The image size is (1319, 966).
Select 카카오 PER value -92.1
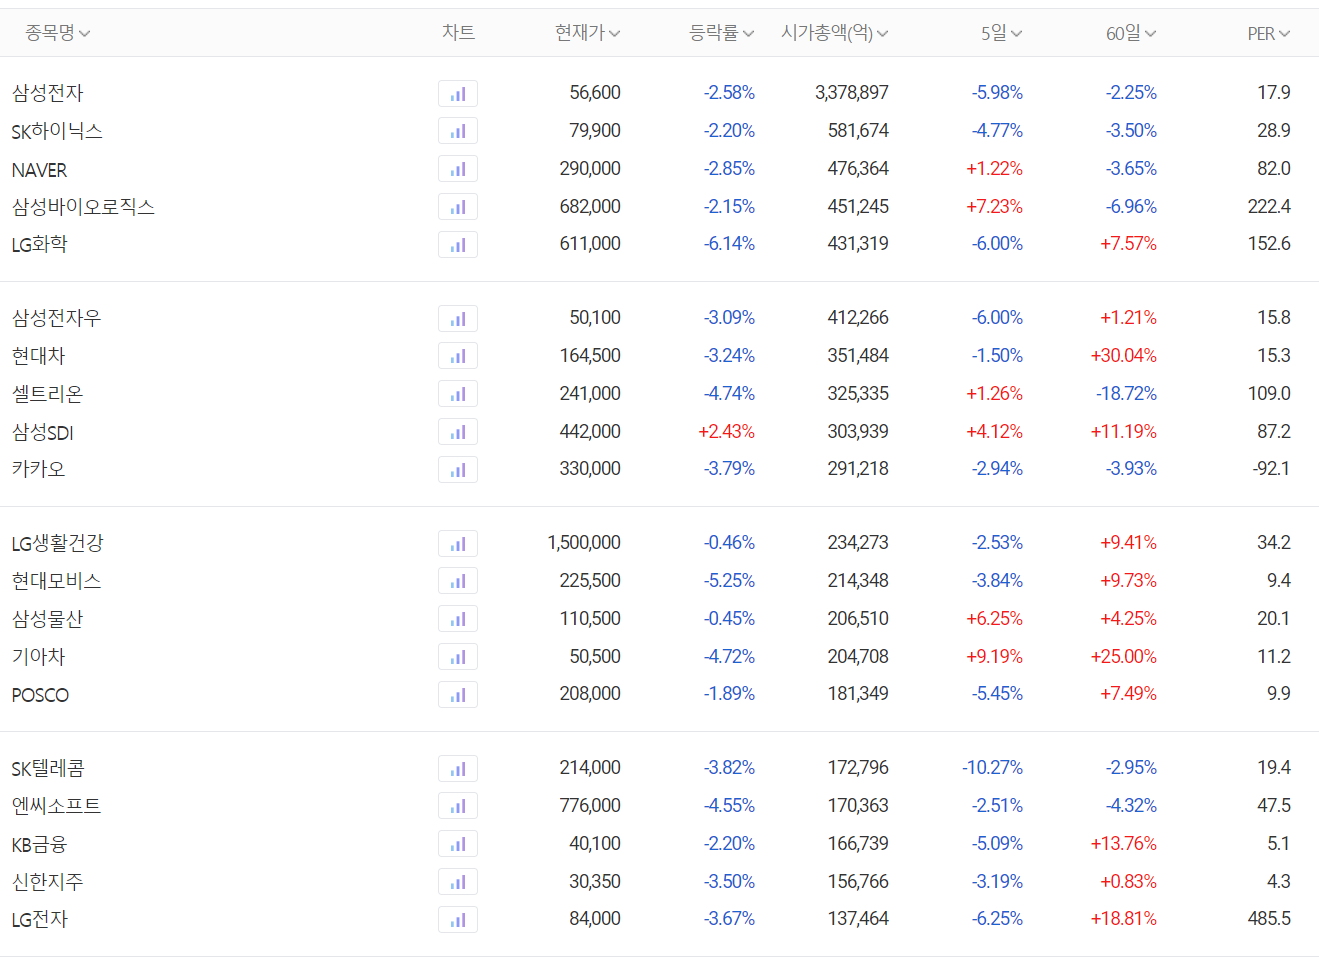coord(1271,469)
